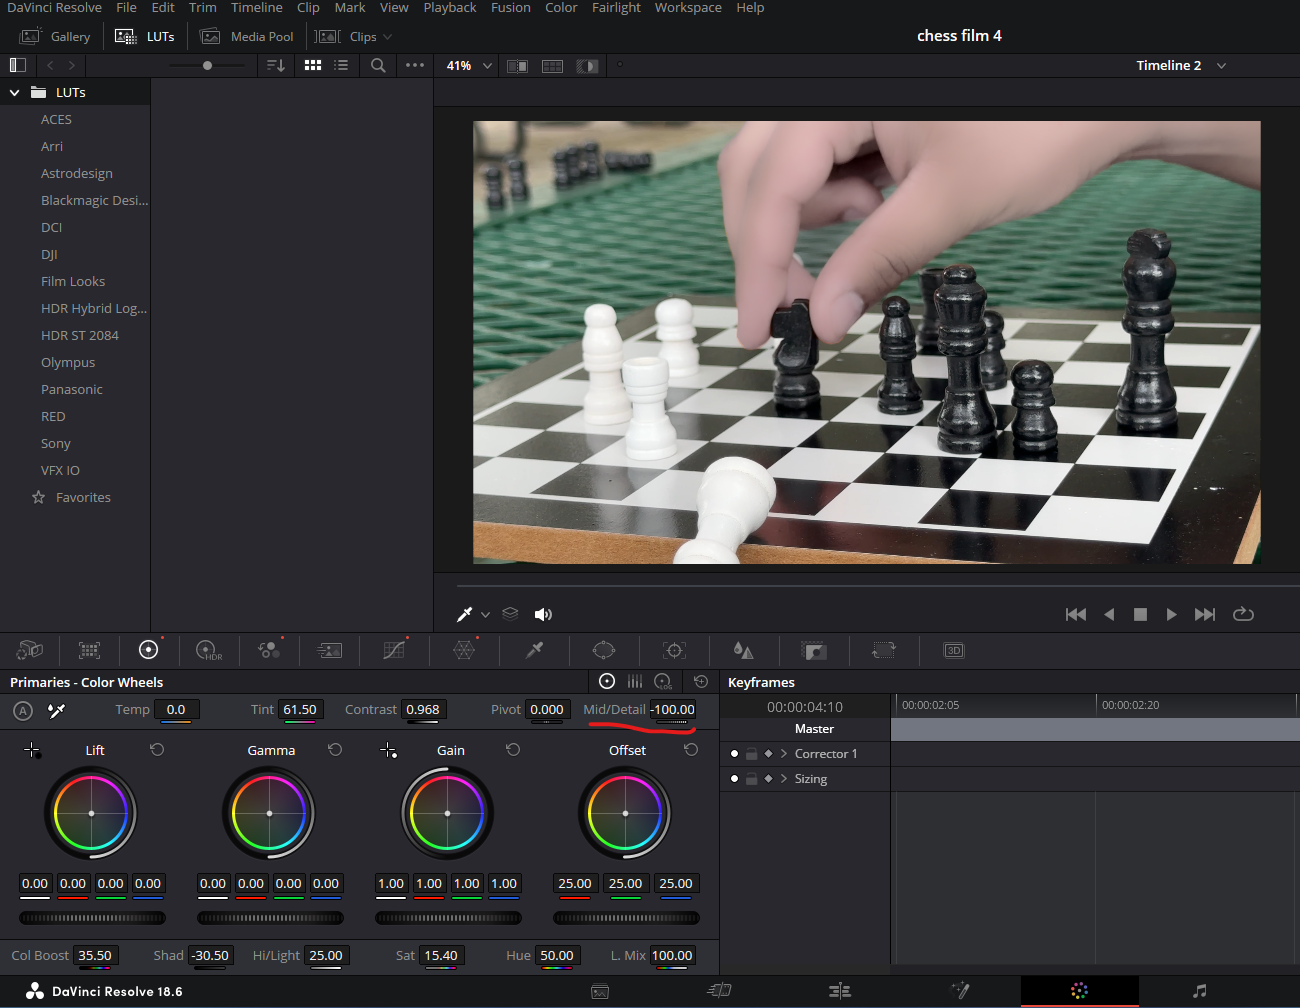Open the Tracker palette
The image size is (1300, 1008).
pyautogui.click(x=675, y=650)
